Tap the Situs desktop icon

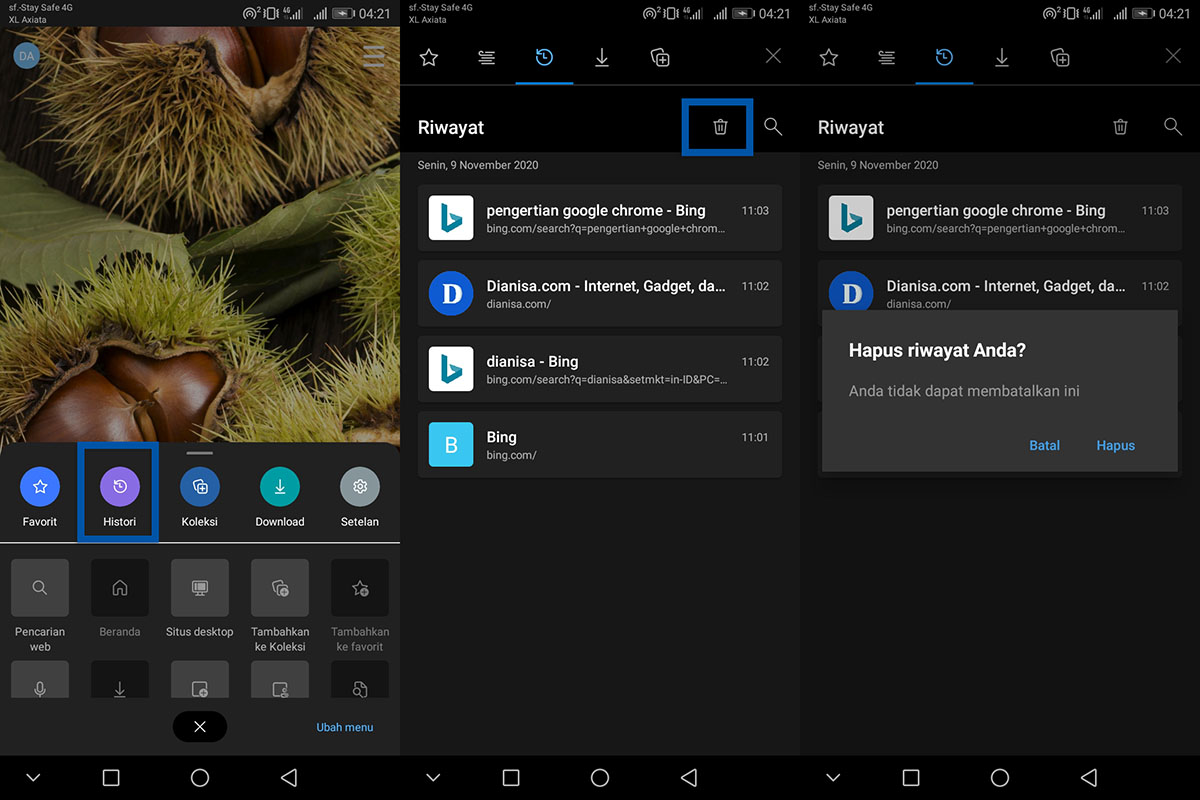(199, 588)
